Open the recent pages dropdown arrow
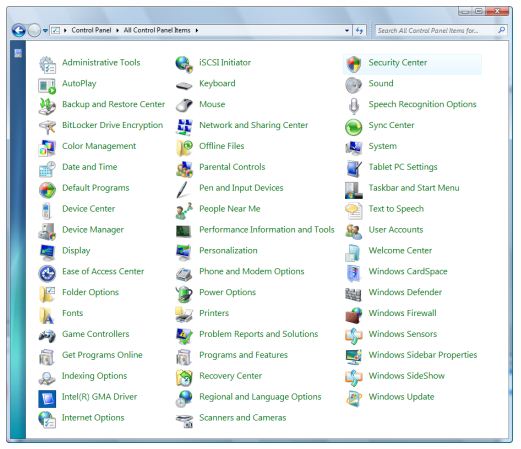This screenshot has height=449, width=521. (45, 31)
